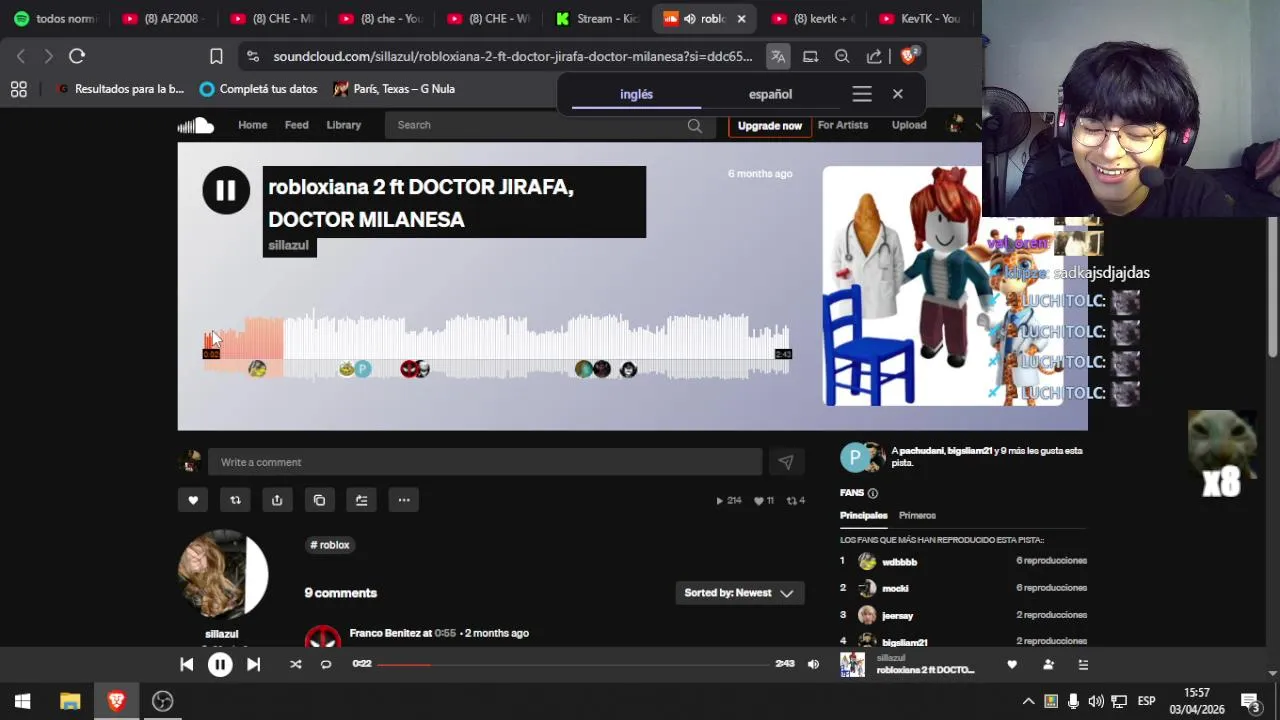Screen dimensions: 1280x720
Task: Repost the track using the repost icon
Action: point(235,500)
